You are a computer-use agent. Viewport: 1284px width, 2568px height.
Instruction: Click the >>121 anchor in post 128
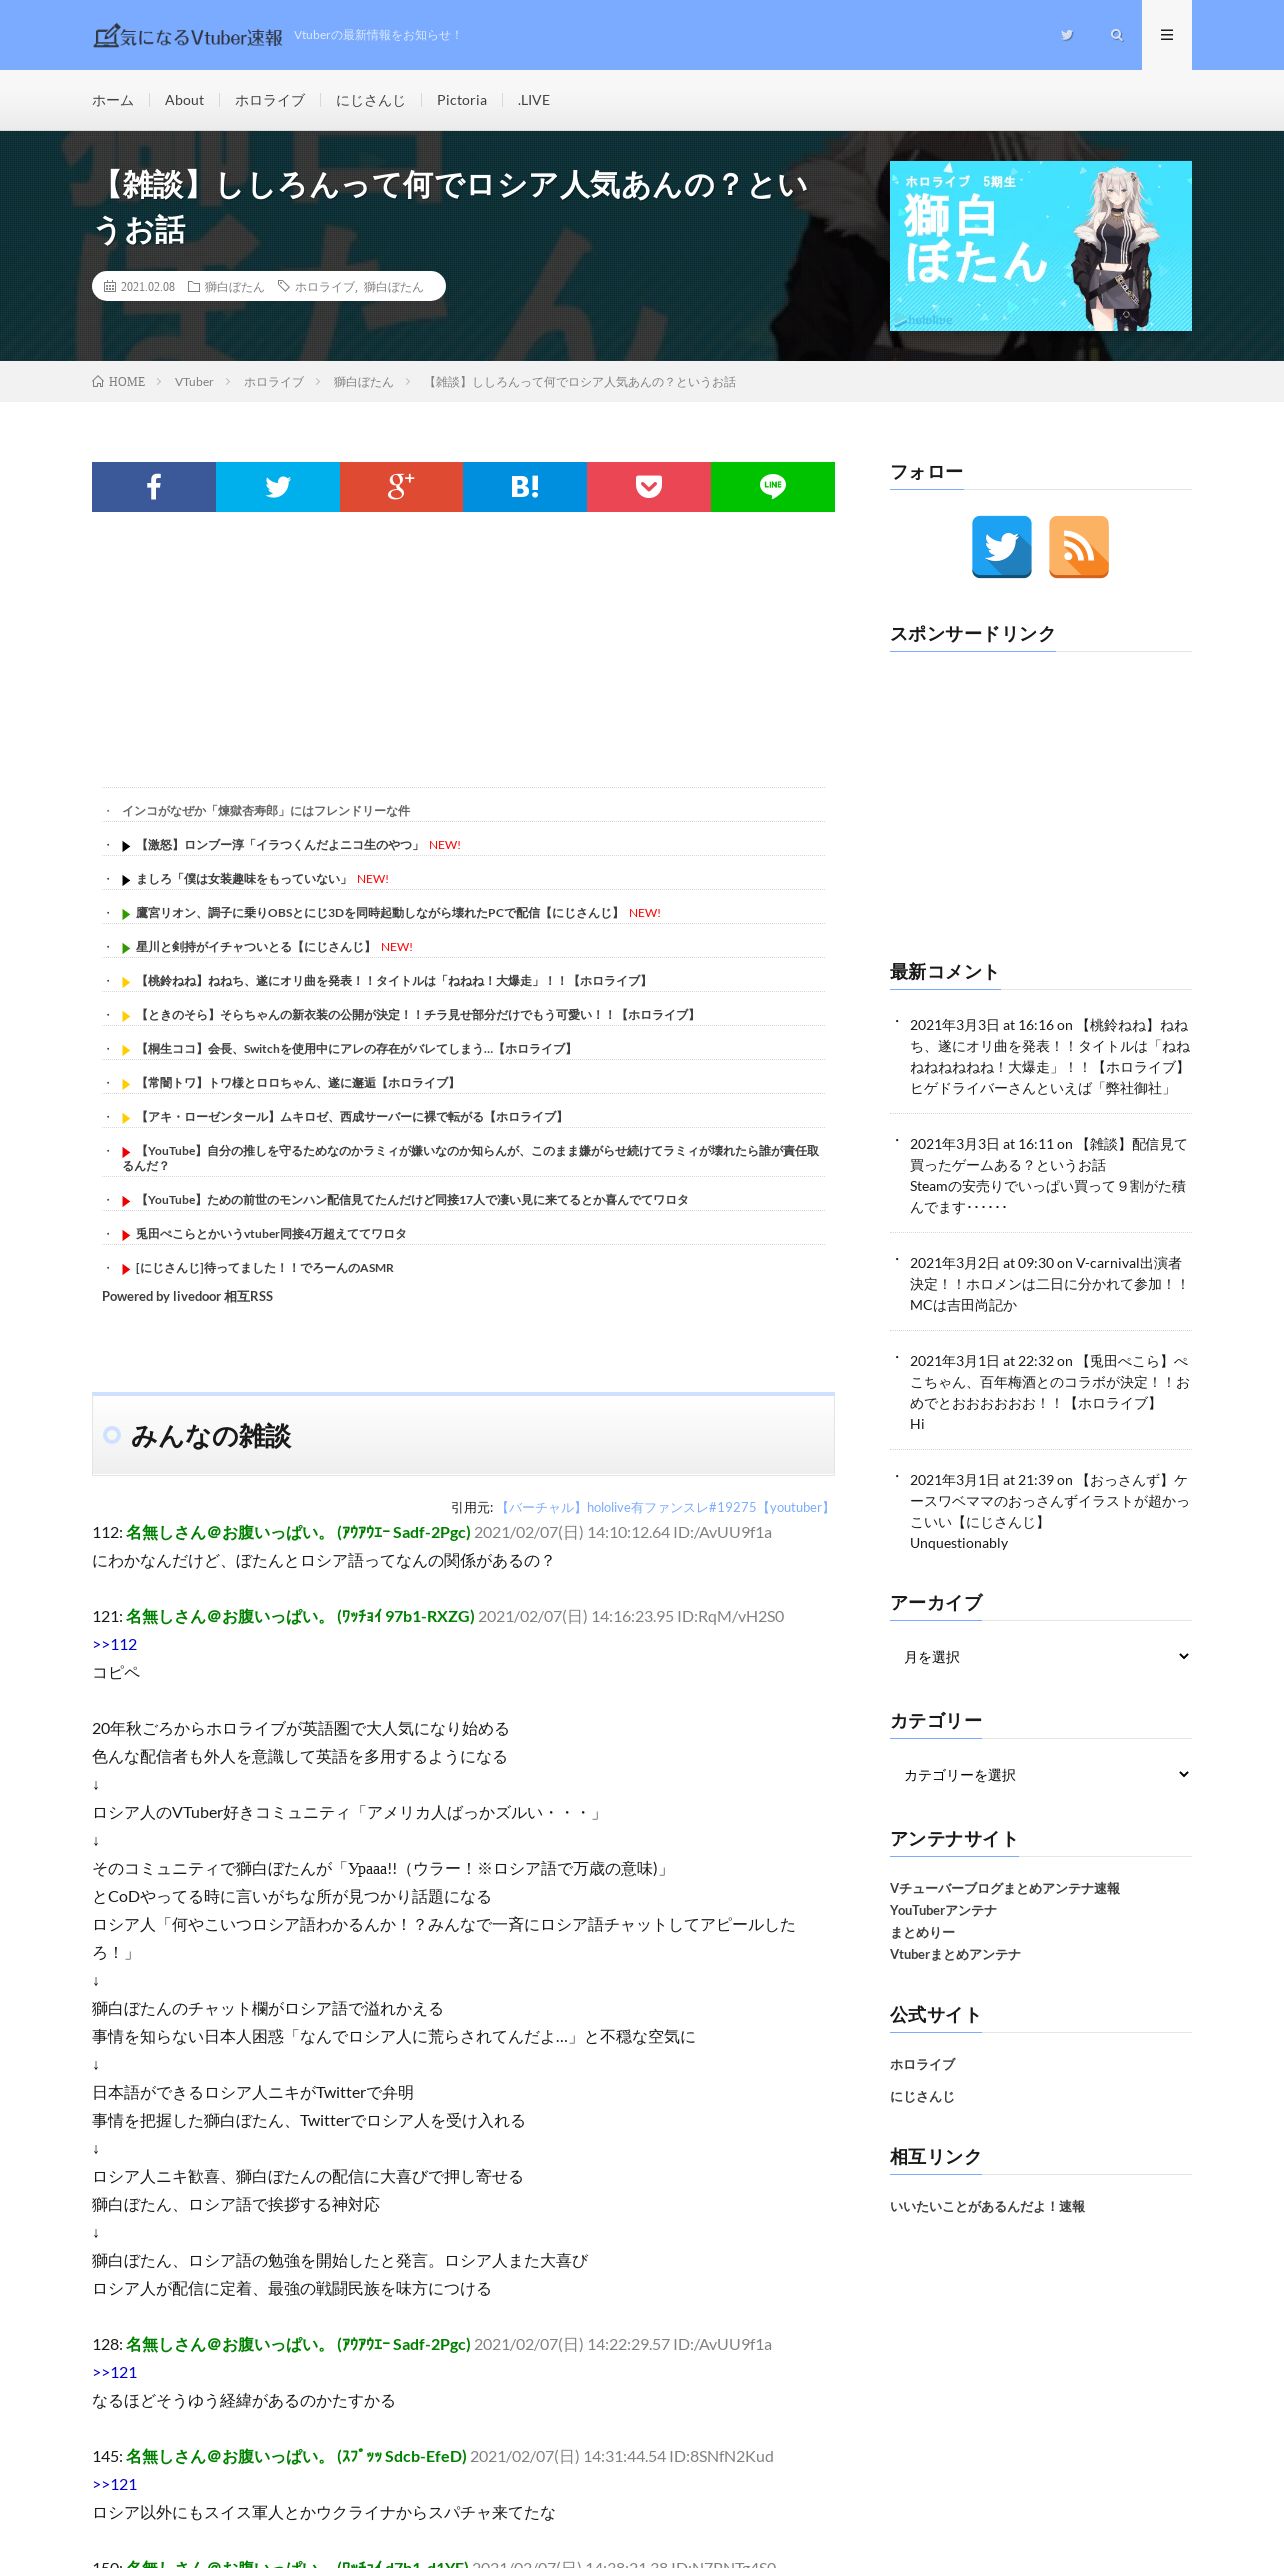click(x=115, y=2372)
